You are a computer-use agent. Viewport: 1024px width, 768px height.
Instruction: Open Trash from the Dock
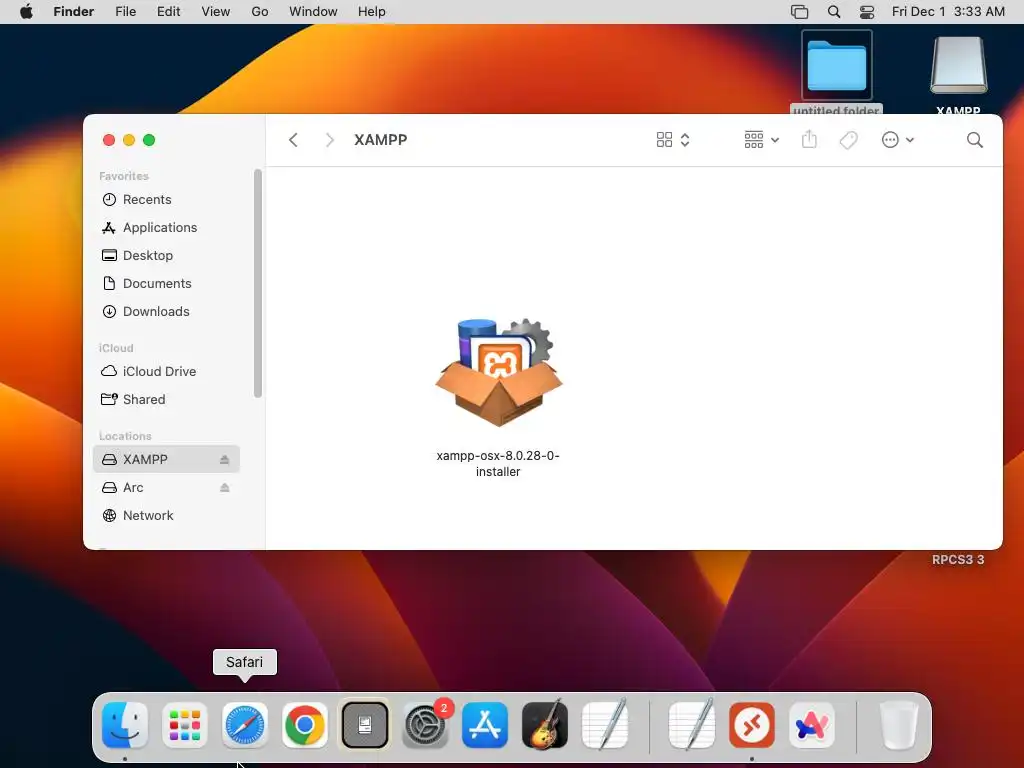pos(899,725)
